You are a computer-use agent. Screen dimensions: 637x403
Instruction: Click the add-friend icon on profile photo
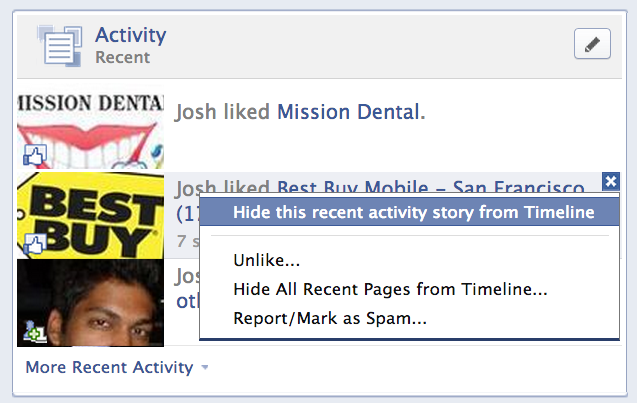tap(34, 333)
